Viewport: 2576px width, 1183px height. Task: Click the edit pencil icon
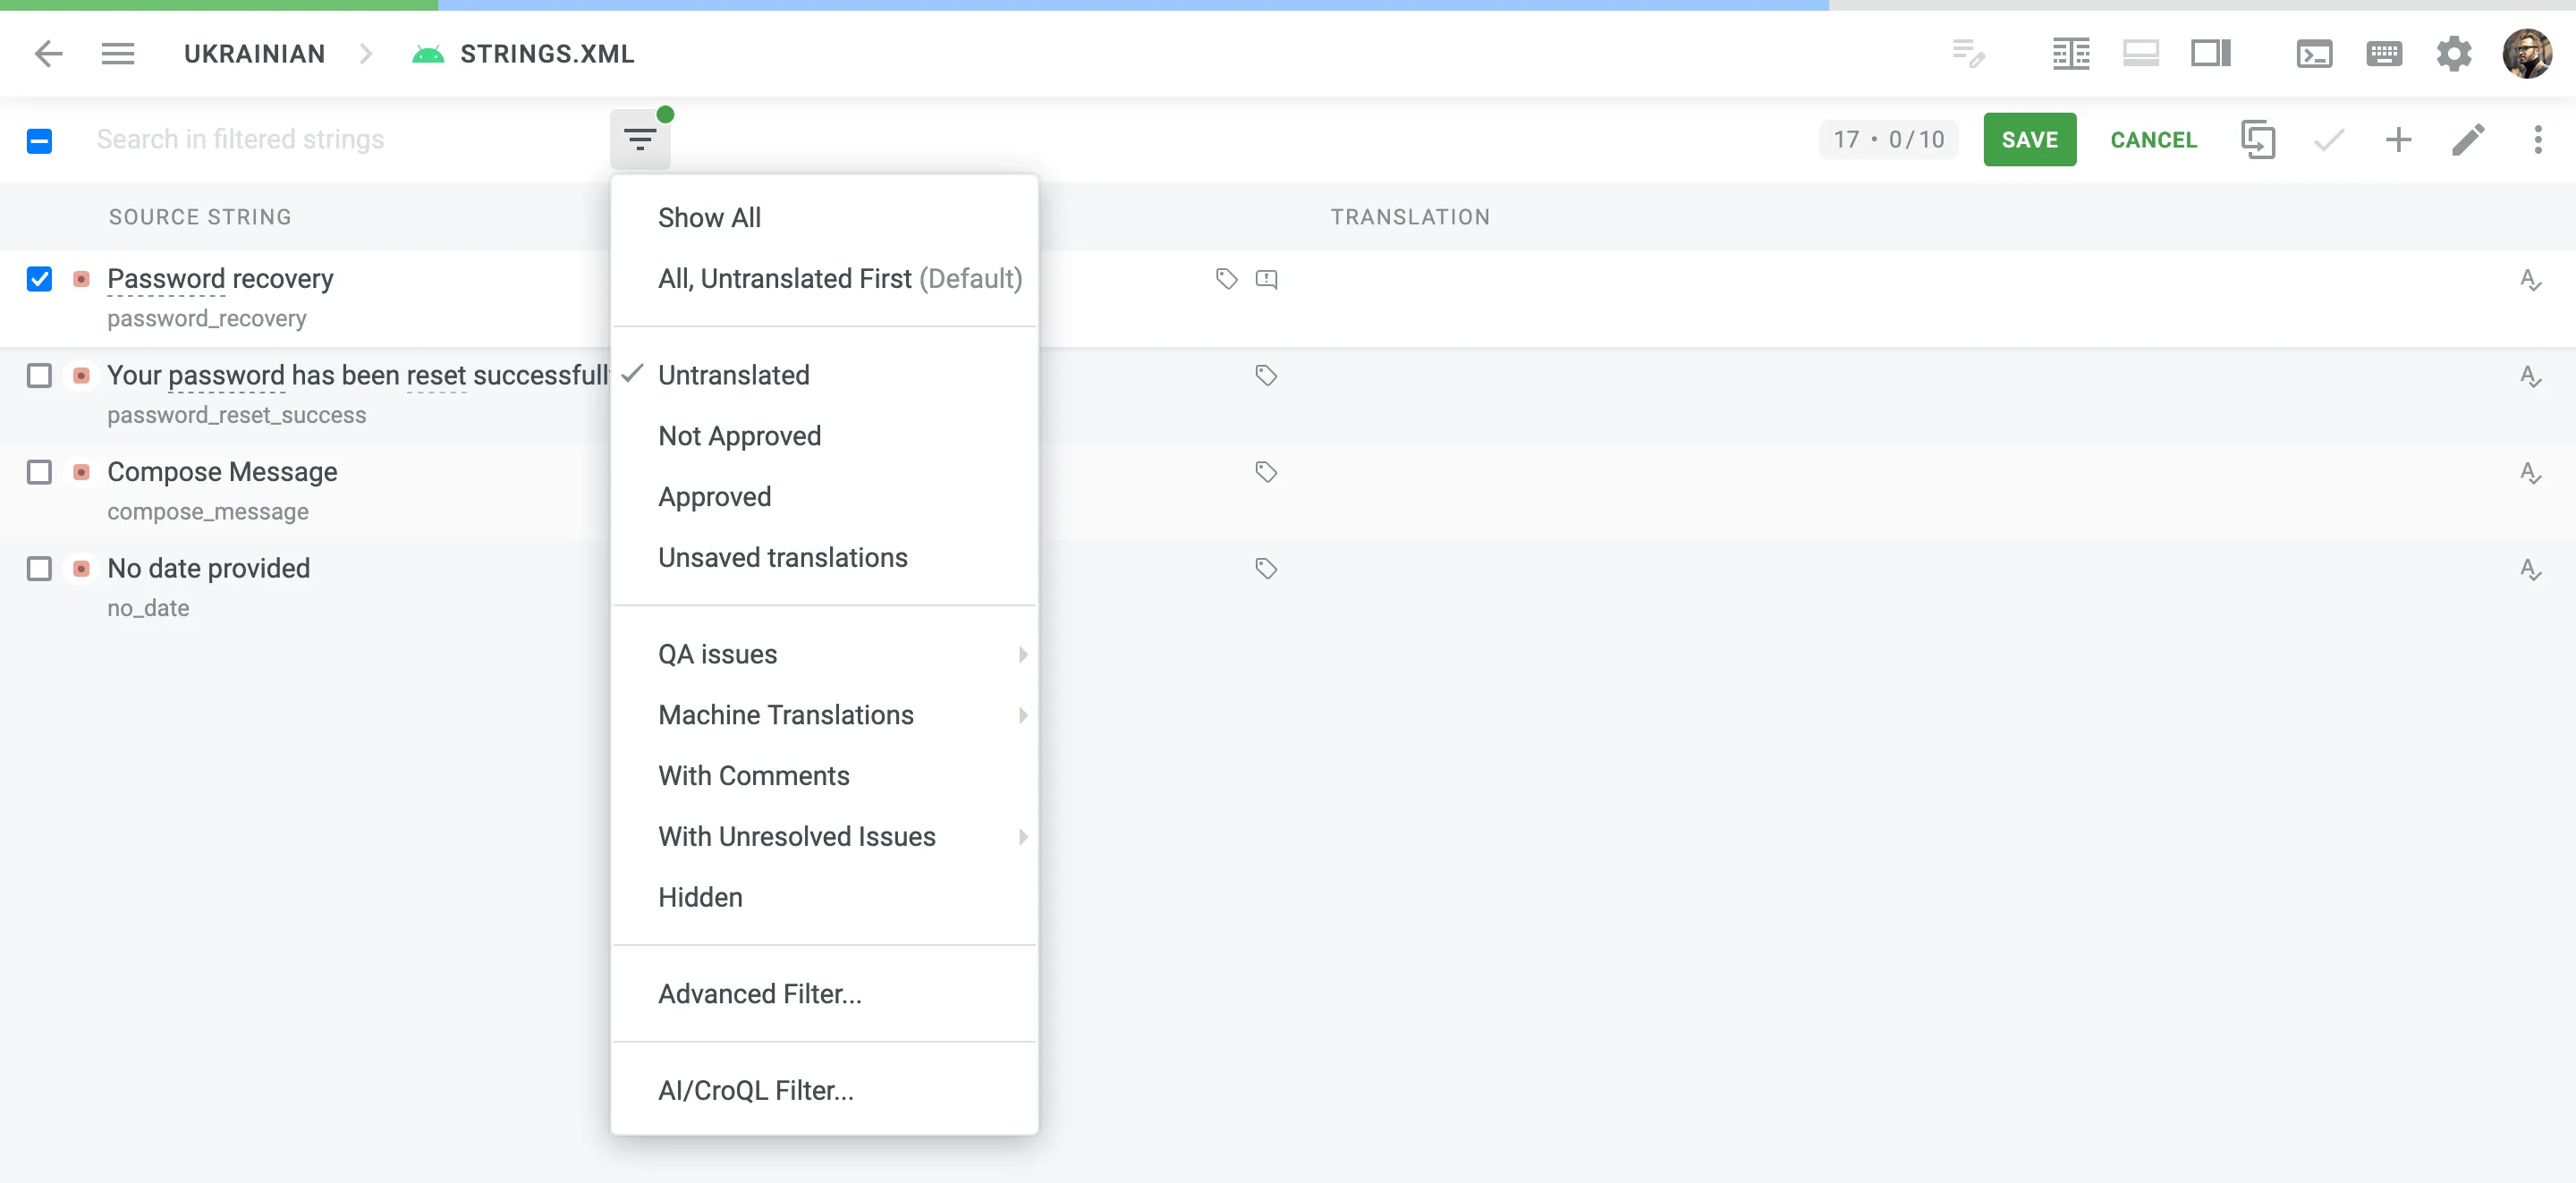(x=2466, y=138)
